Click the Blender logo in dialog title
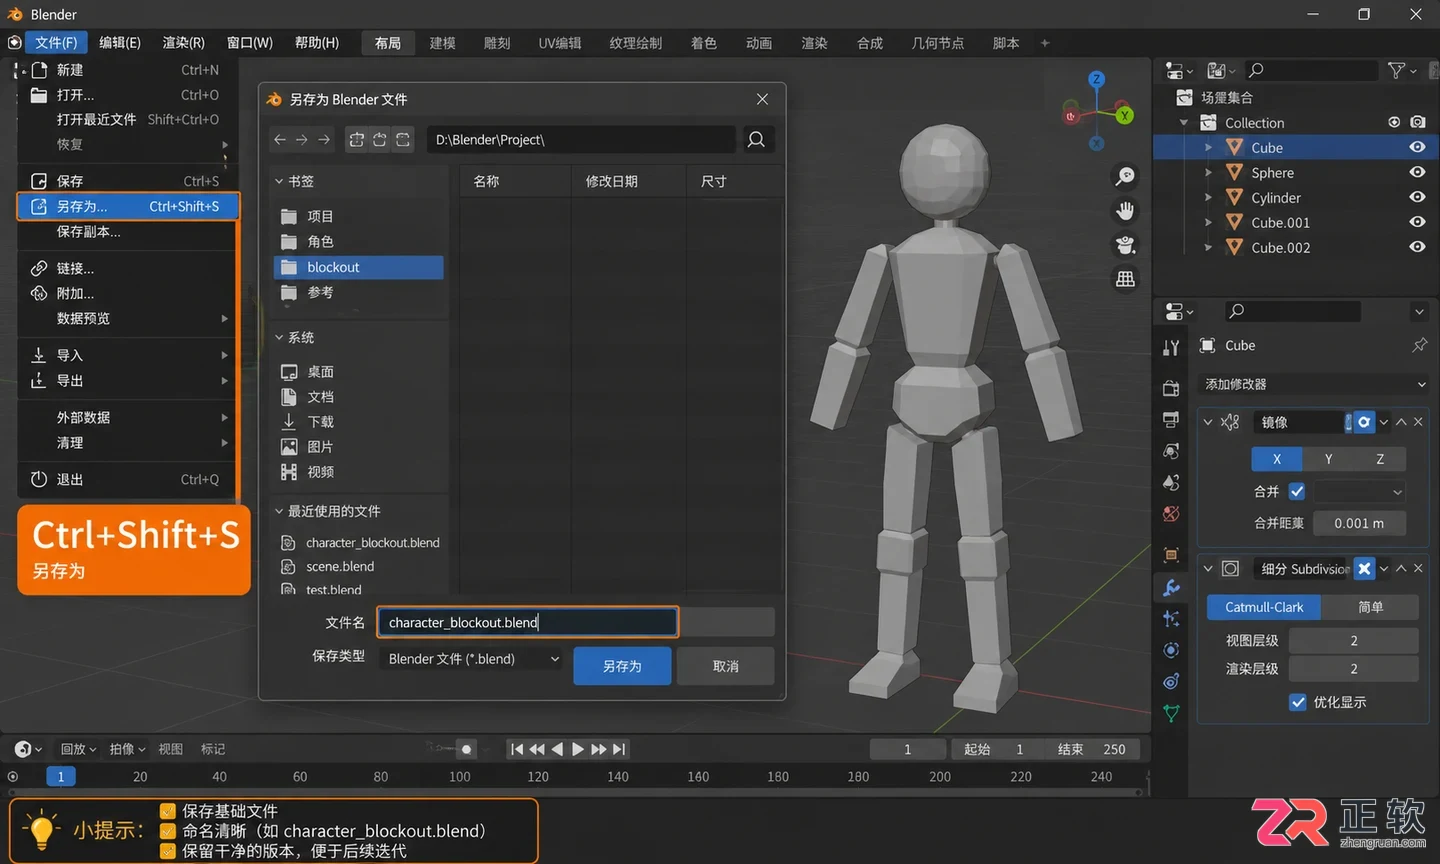This screenshot has height=864, width=1440. (274, 99)
